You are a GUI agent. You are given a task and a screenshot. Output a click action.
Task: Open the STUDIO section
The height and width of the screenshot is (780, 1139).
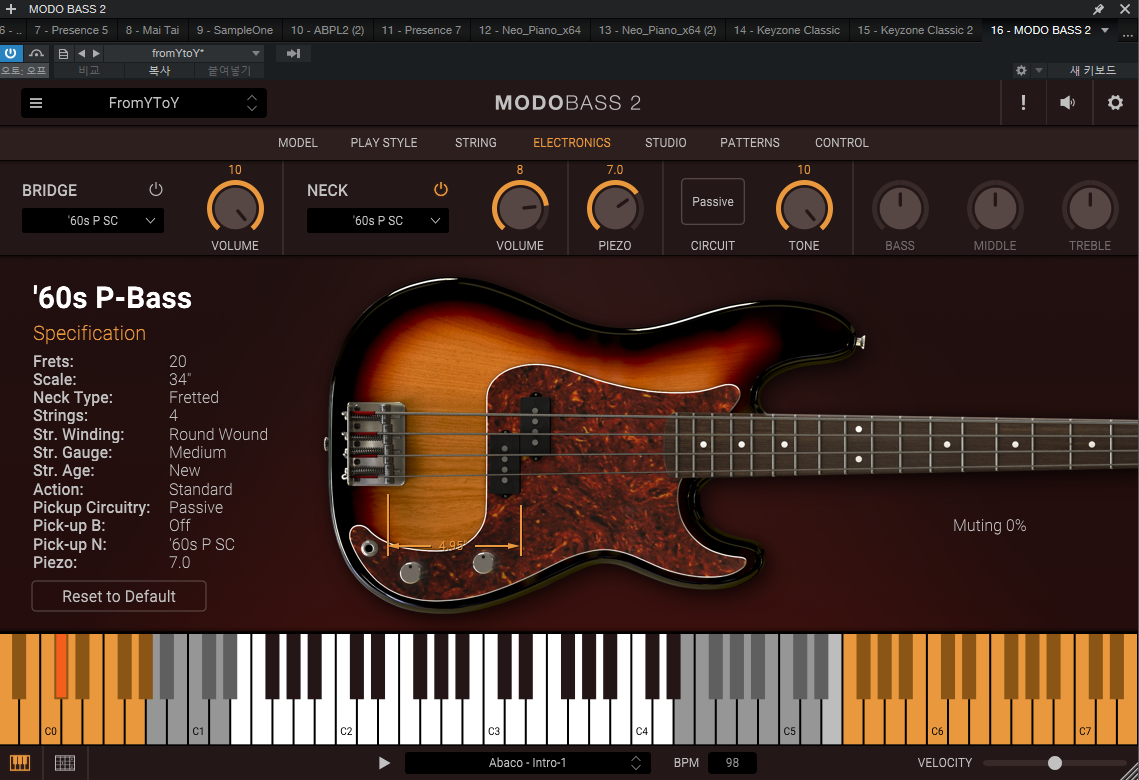point(665,142)
